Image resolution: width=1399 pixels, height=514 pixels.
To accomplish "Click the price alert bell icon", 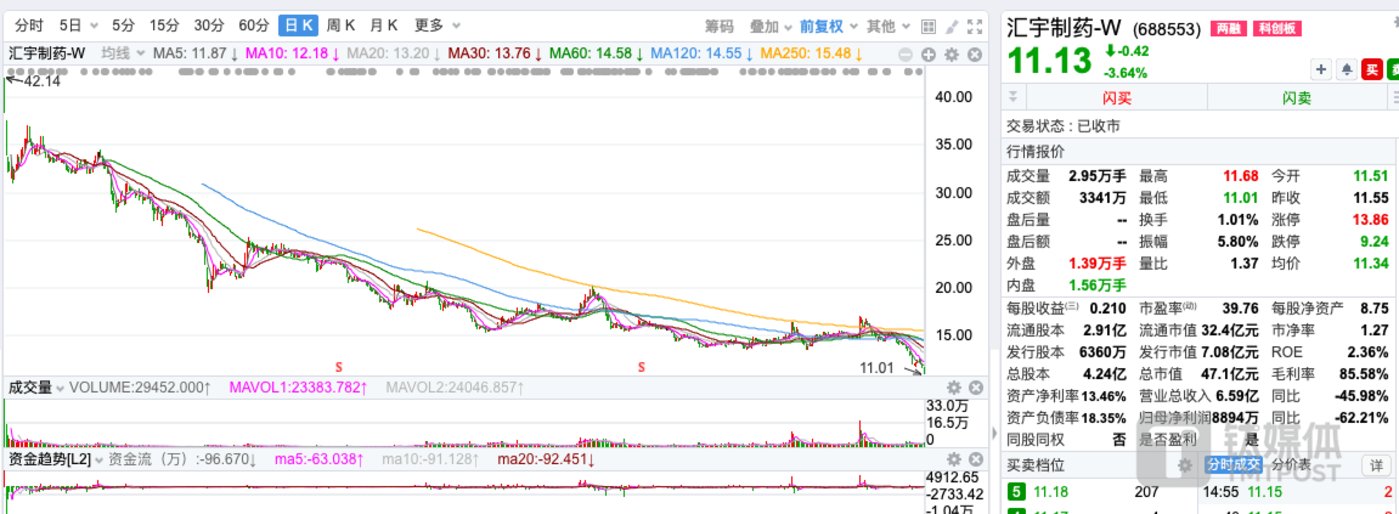I will pyautogui.click(x=1346, y=69).
